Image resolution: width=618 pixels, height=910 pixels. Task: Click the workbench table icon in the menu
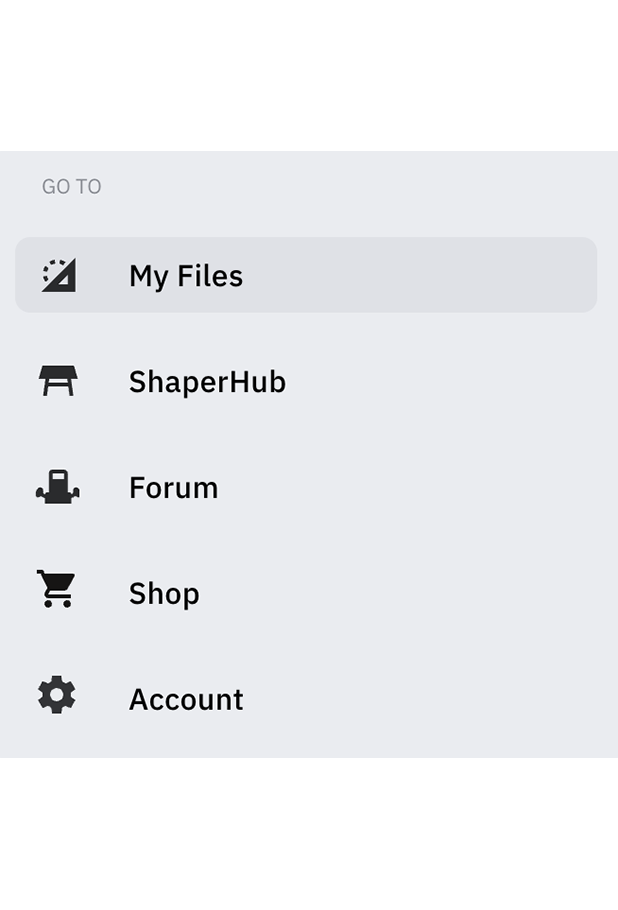pos(57,381)
